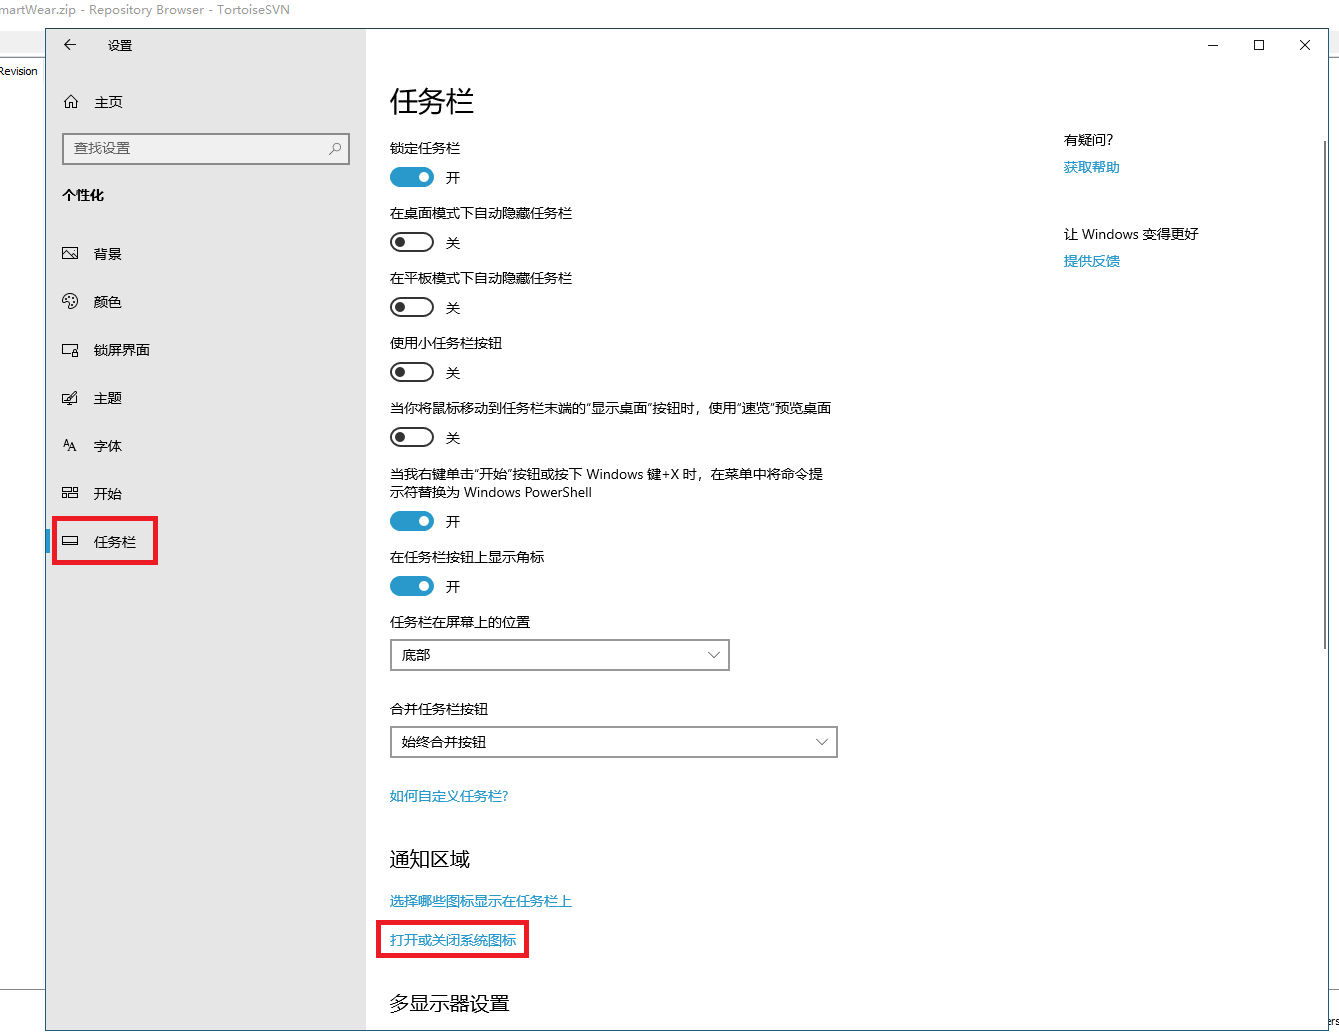Image resolution: width=1339 pixels, height=1034 pixels.
Task: Click the 获取帮助 help link
Action: 1091,167
